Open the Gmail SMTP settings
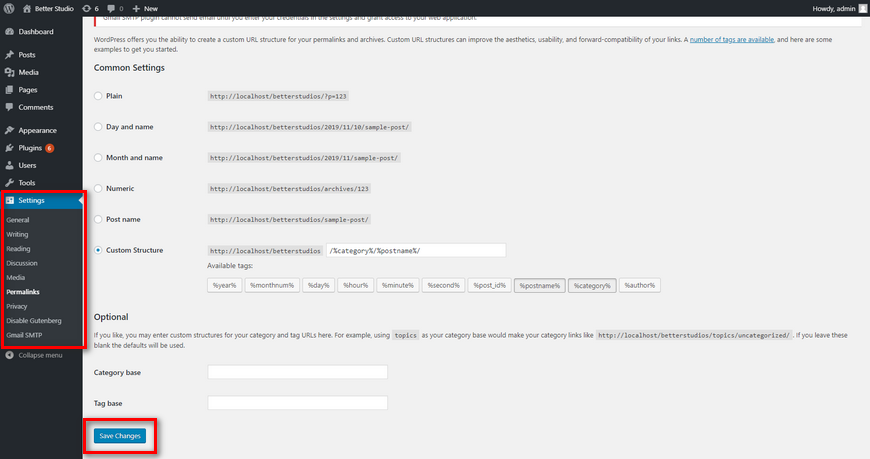870x459 pixels. [24, 335]
